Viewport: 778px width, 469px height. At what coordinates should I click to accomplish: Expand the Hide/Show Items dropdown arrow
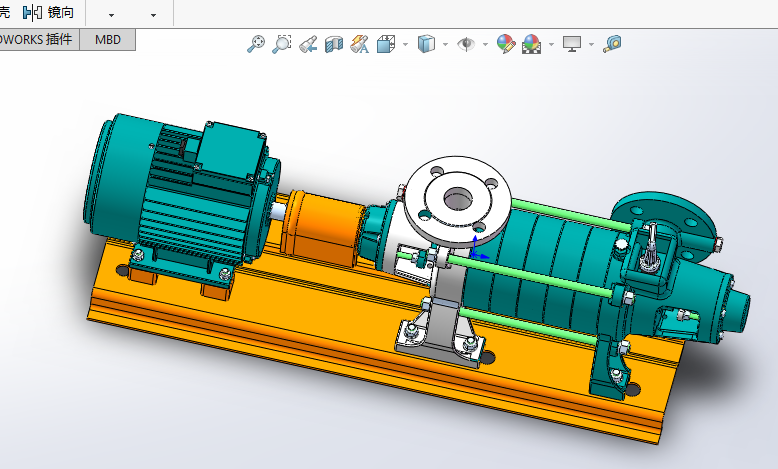485,45
